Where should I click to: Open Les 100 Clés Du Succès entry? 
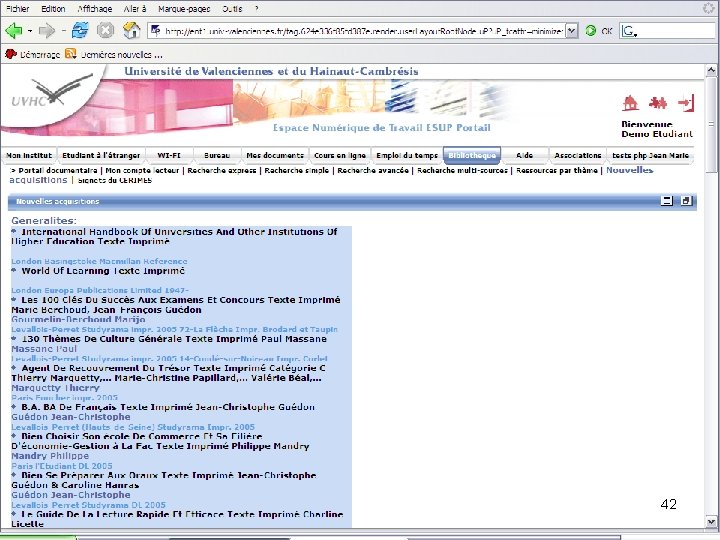tap(176, 305)
